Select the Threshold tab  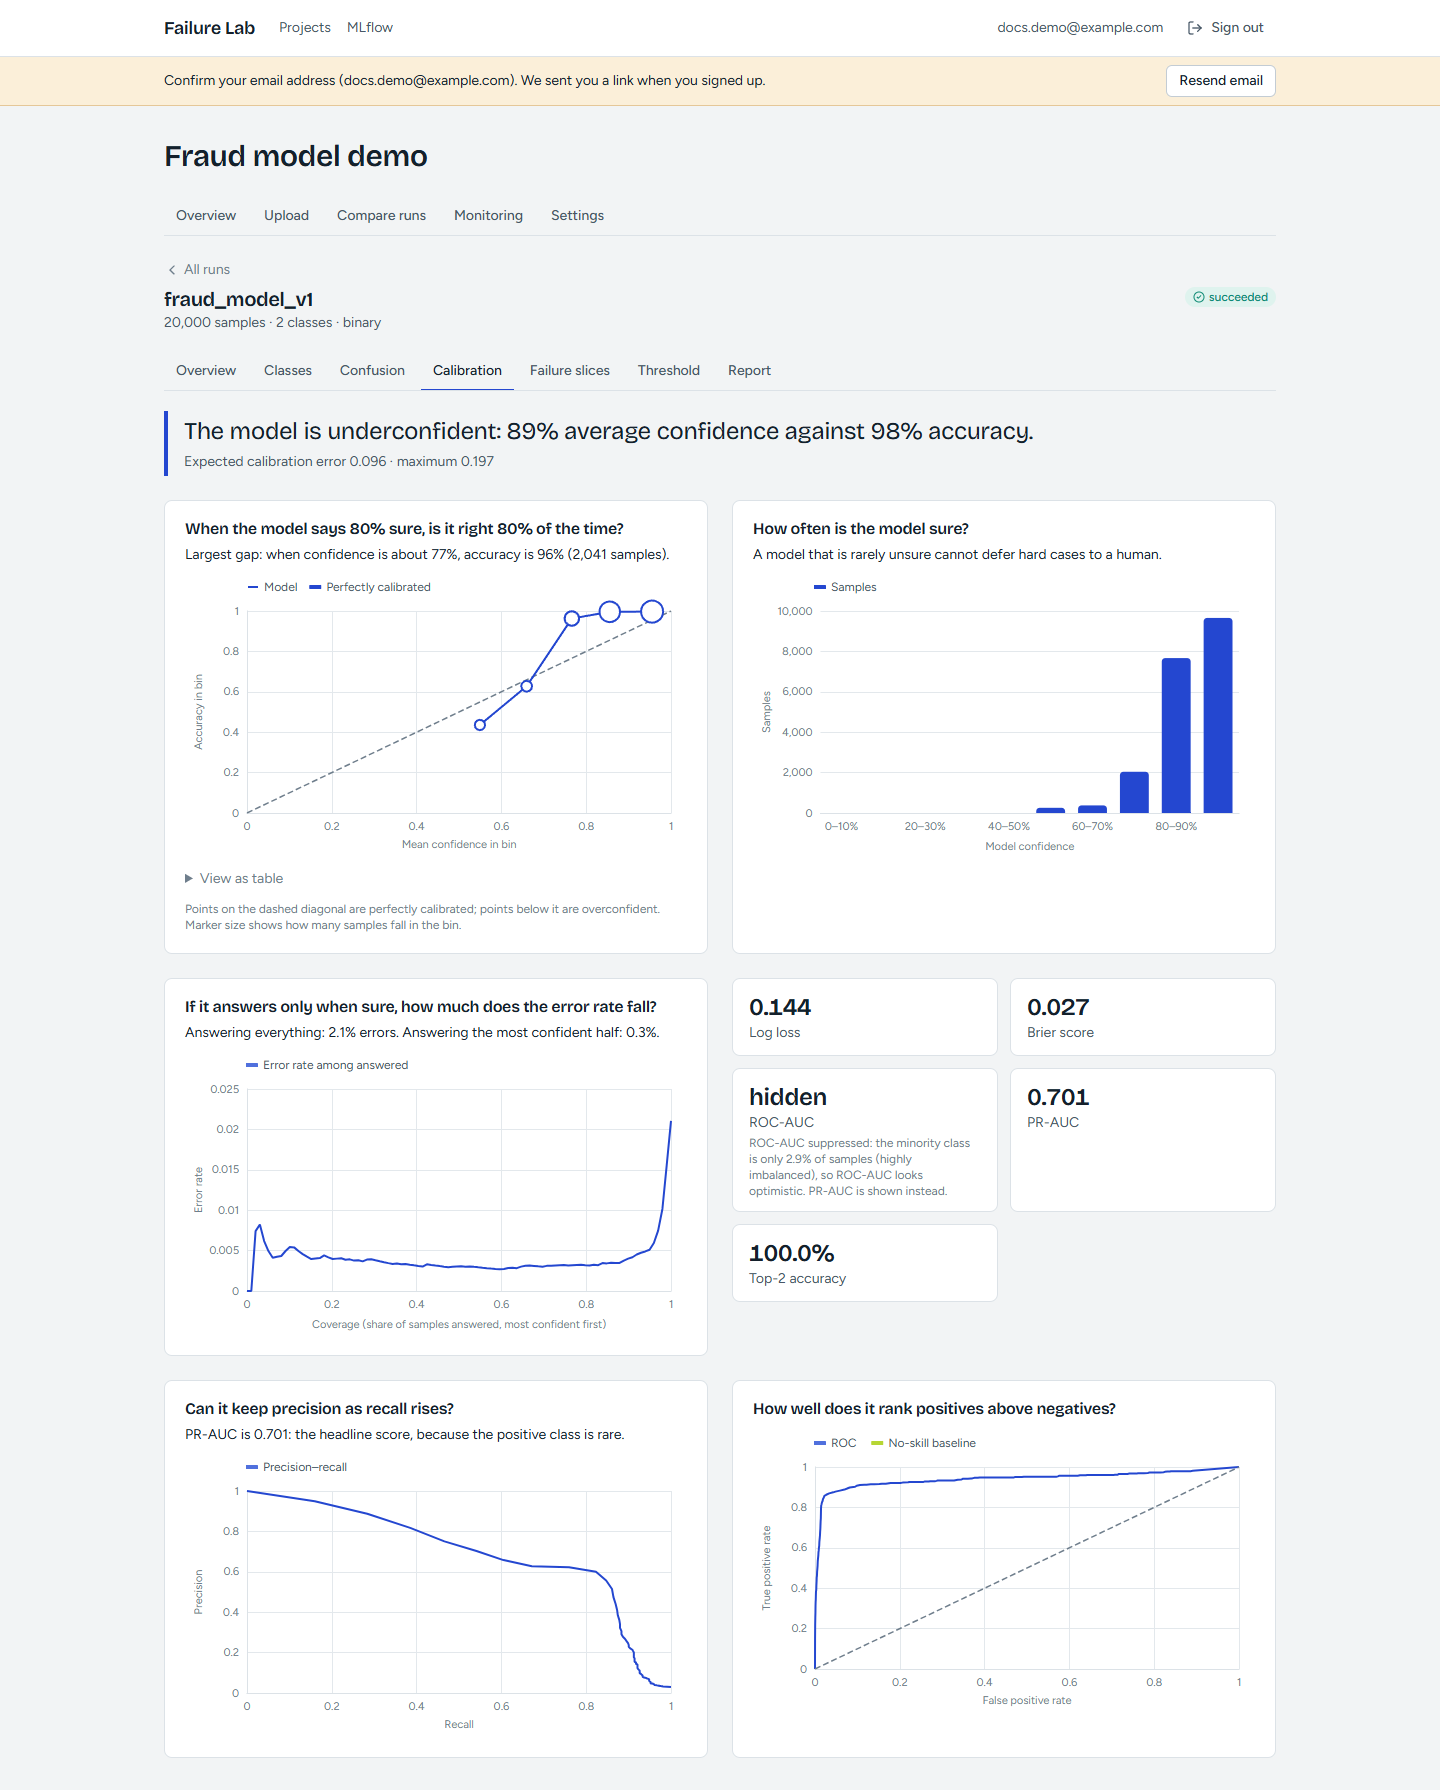(669, 371)
